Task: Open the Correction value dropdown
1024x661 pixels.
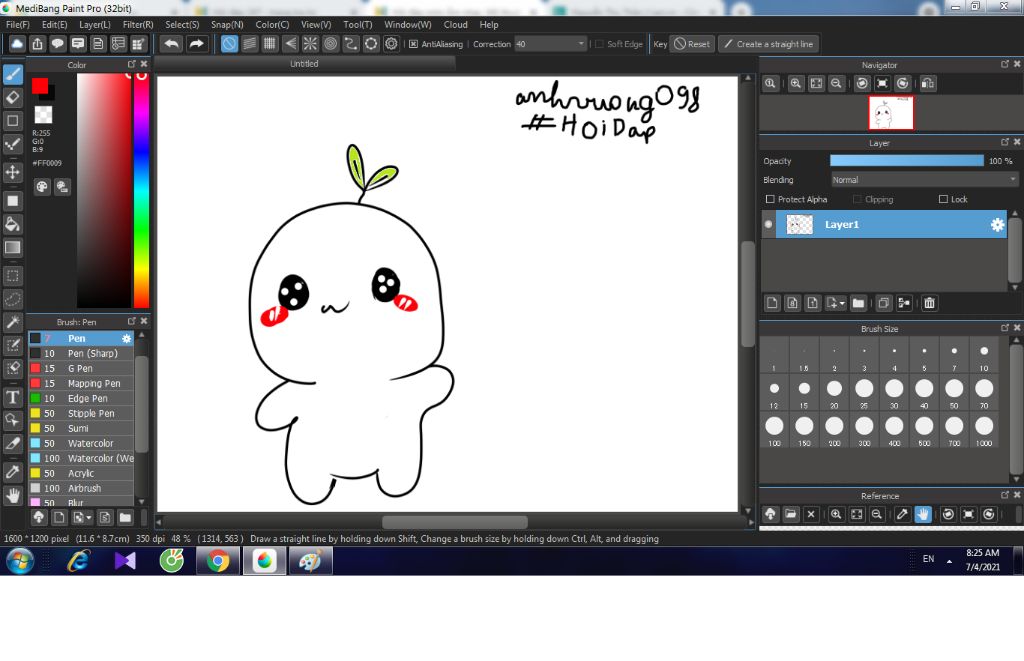Action: pyautogui.click(x=581, y=44)
